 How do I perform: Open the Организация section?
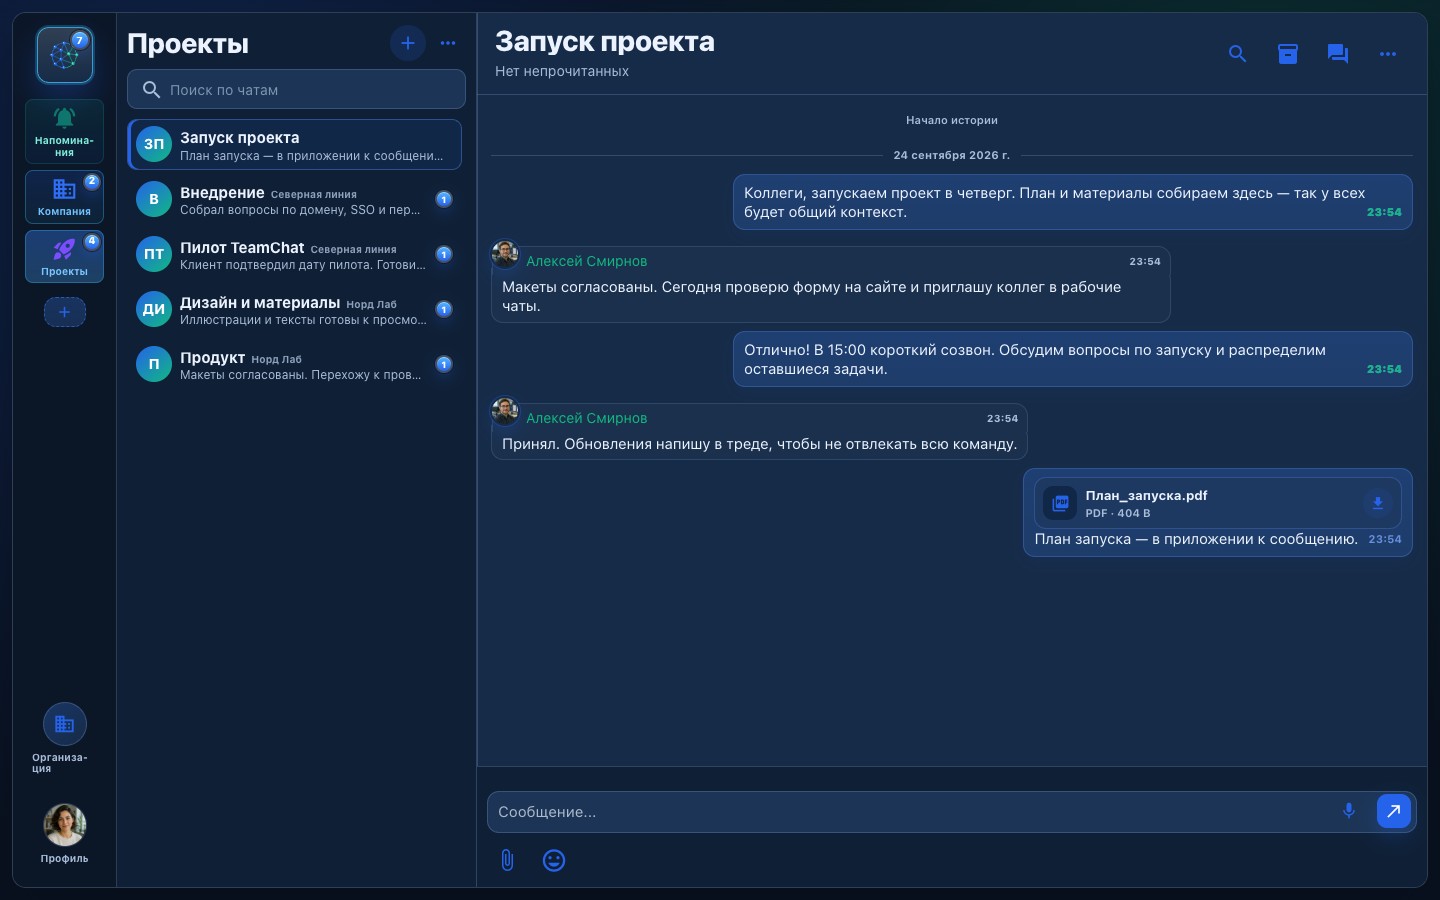(65, 739)
